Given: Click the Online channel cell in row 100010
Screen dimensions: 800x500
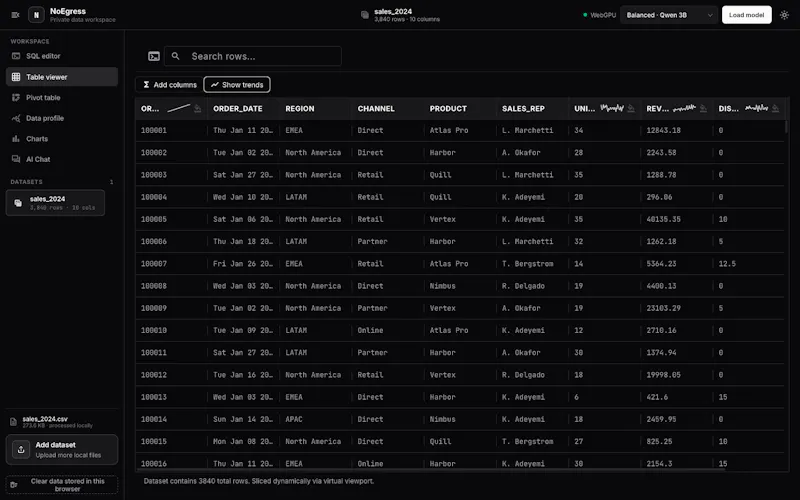Looking at the screenshot, I should pyautogui.click(x=388, y=331).
